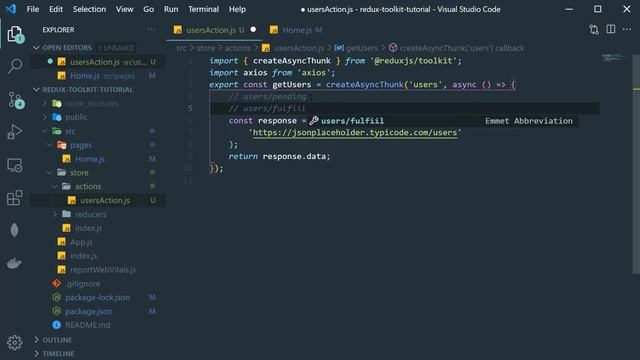Click the createAsyncThunk callback breadcrumb
640x360 pixels.
456,48
